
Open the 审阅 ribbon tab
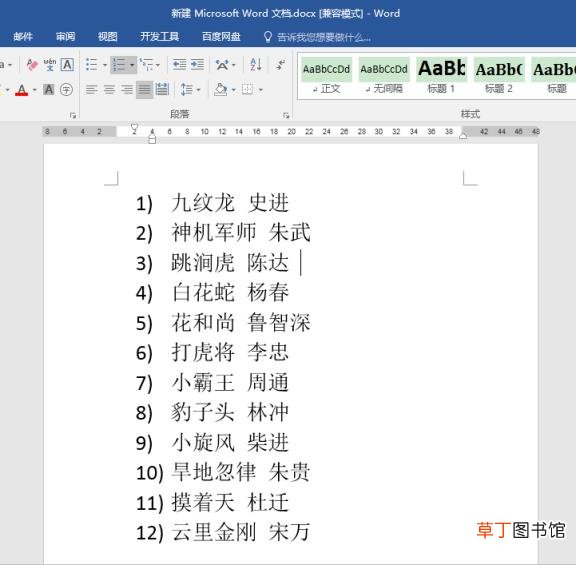click(65, 36)
